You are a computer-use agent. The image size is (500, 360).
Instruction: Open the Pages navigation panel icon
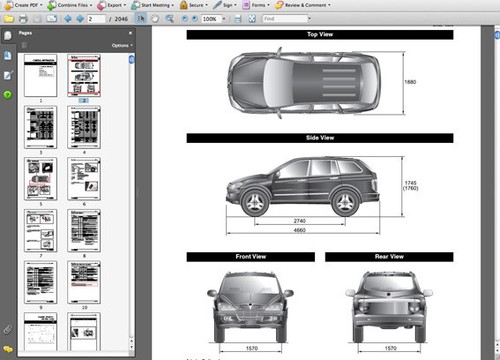[x=7, y=35]
